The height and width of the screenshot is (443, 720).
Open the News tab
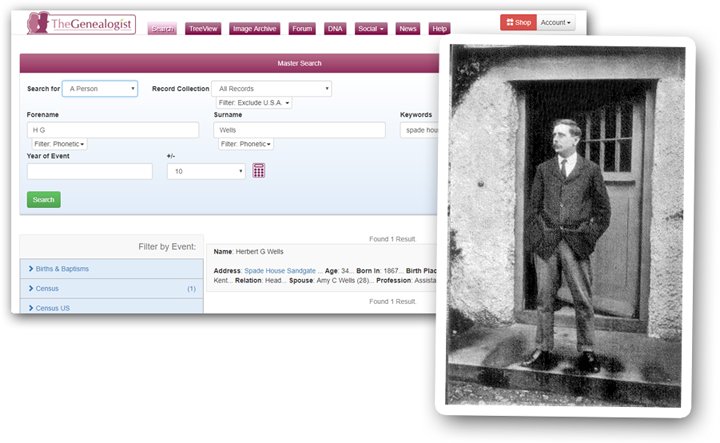[408, 28]
